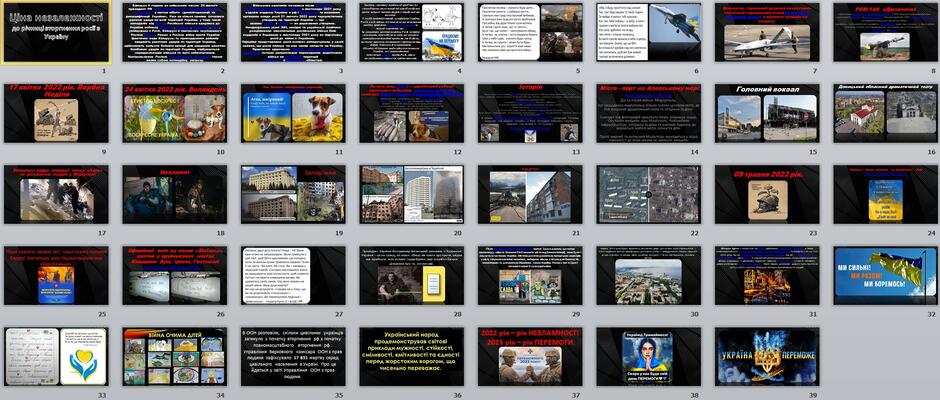Viewport: 940px width, 400px height.
Task: Select slide 12 with shells and dog photos
Action: click(x=411, y=113)
